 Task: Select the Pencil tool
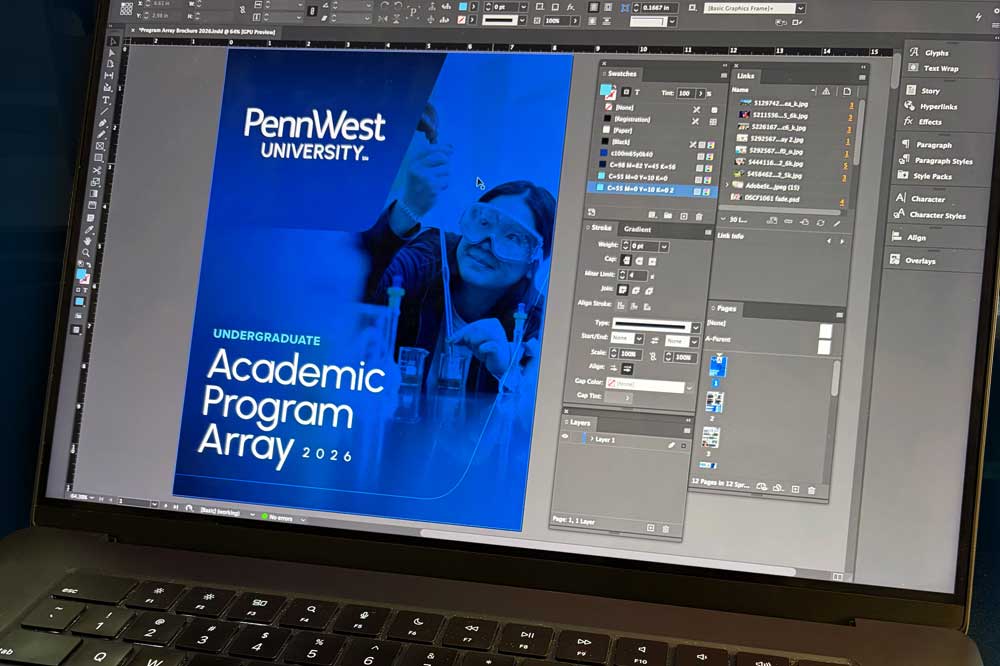(x=101, y=135)
